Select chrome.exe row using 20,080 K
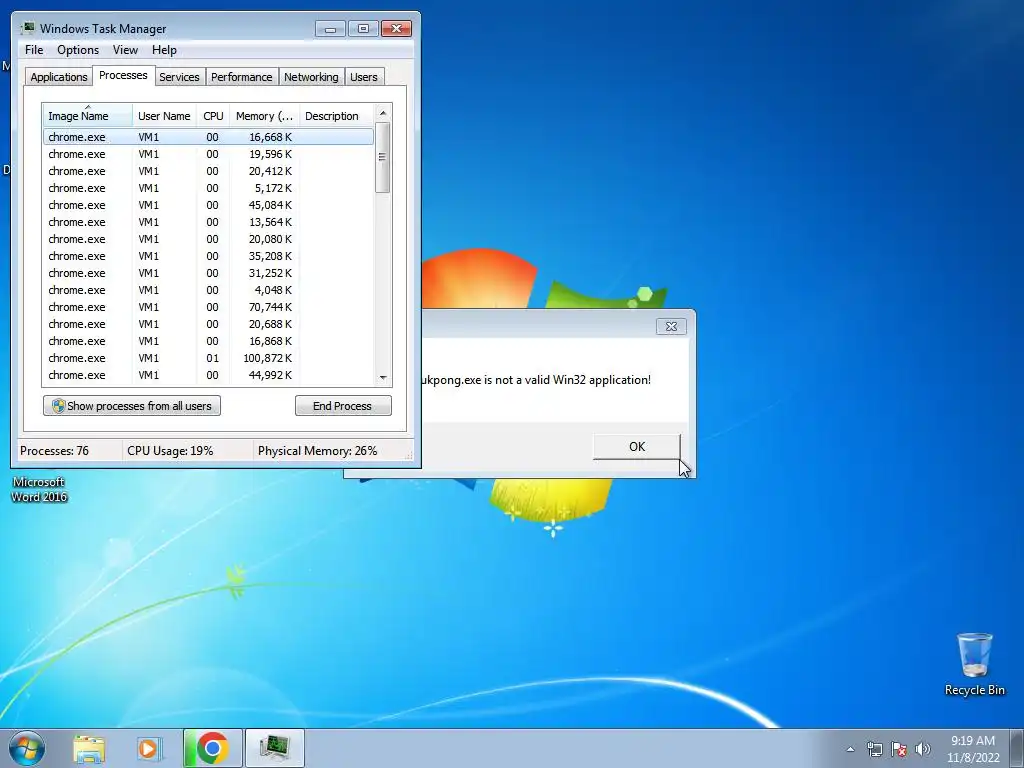Image resolution: width=1024 pixels, height=768 pixels. [208, 239]
